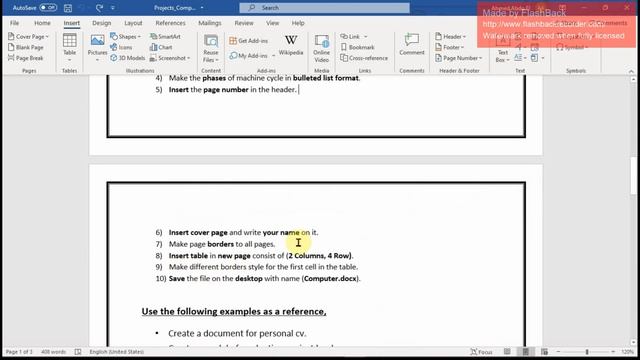Screen dimensions: 640x360
Task: Open the View tab
Action: (x=272, y=23)
